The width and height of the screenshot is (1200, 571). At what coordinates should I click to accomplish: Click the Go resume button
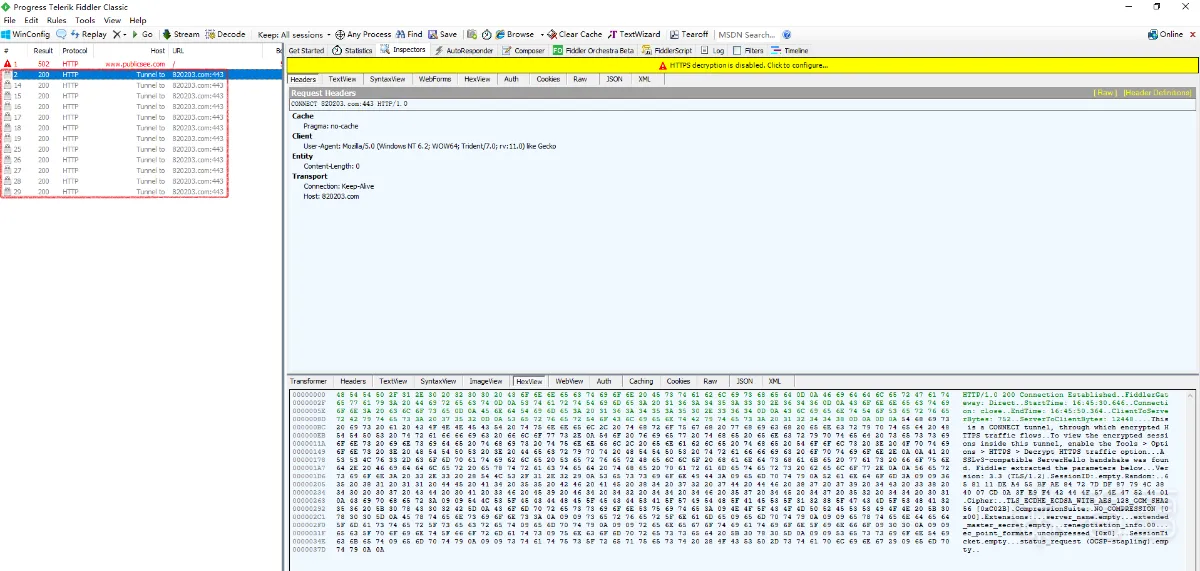(x=143, y=34)
